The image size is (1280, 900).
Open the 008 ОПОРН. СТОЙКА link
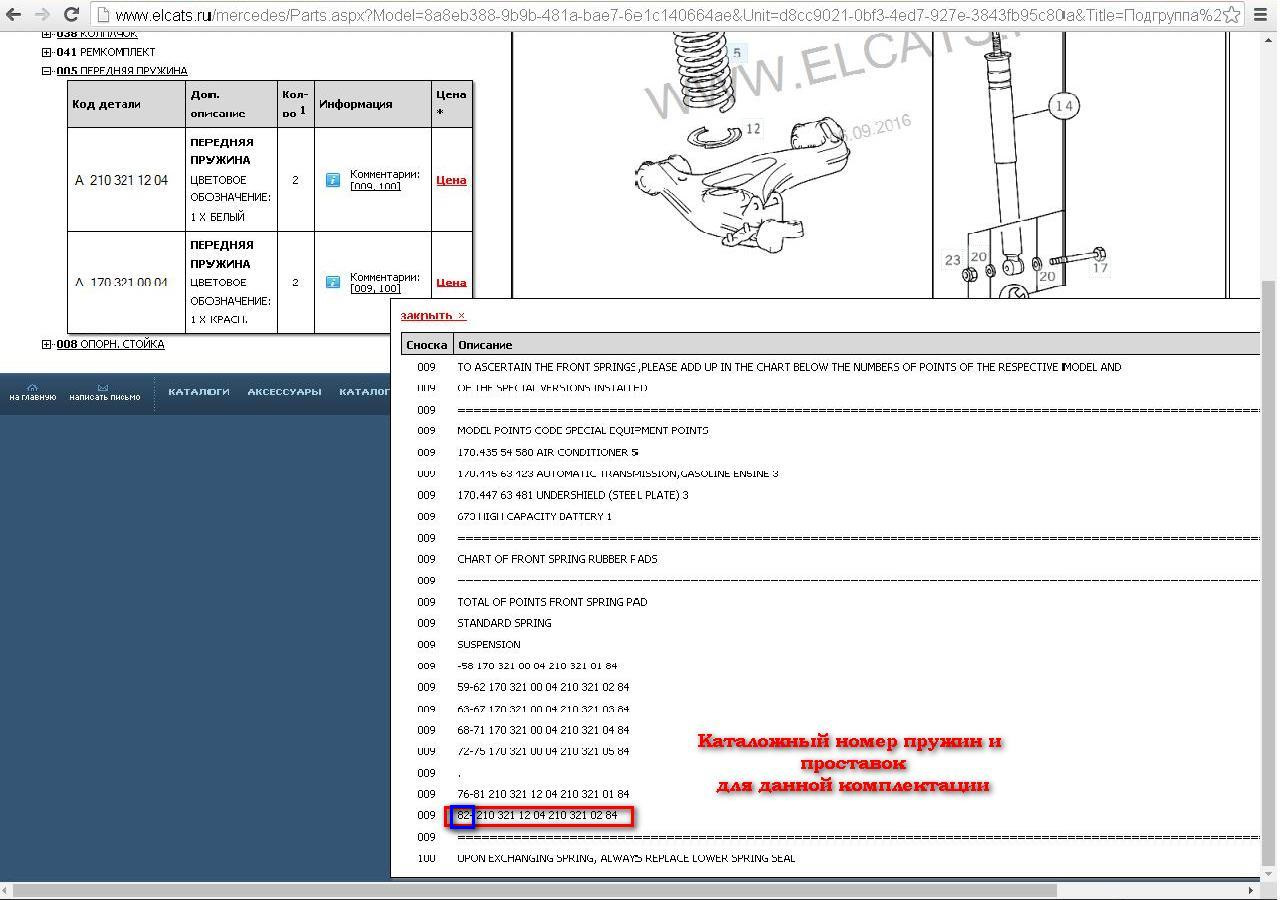pos(110,344)
